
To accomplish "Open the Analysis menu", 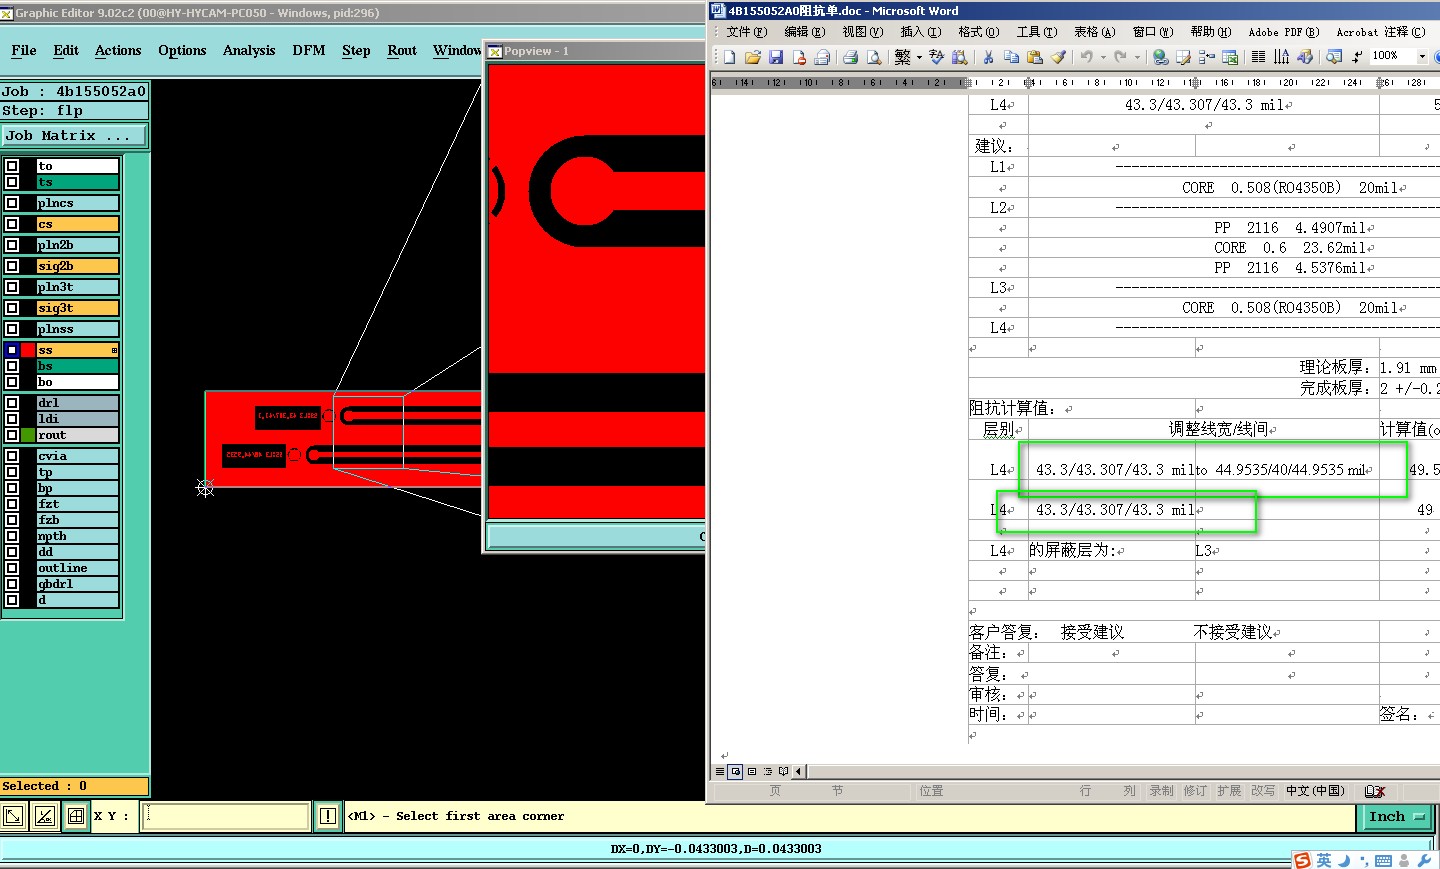I will pos(249,50).
